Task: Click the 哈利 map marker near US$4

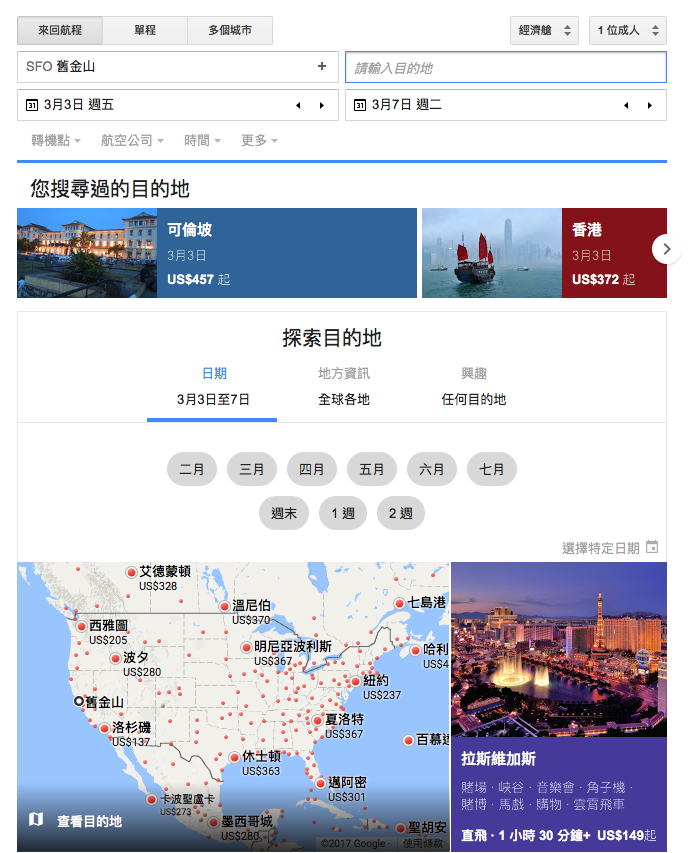Action: 415,650
